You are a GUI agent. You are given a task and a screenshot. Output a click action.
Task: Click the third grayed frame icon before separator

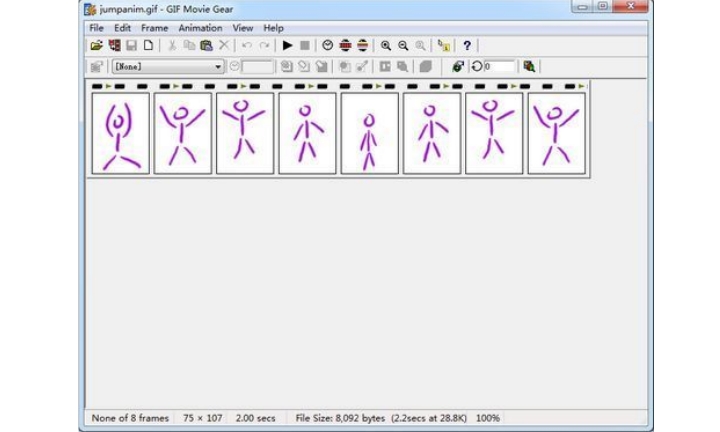(x=321, y=67)
